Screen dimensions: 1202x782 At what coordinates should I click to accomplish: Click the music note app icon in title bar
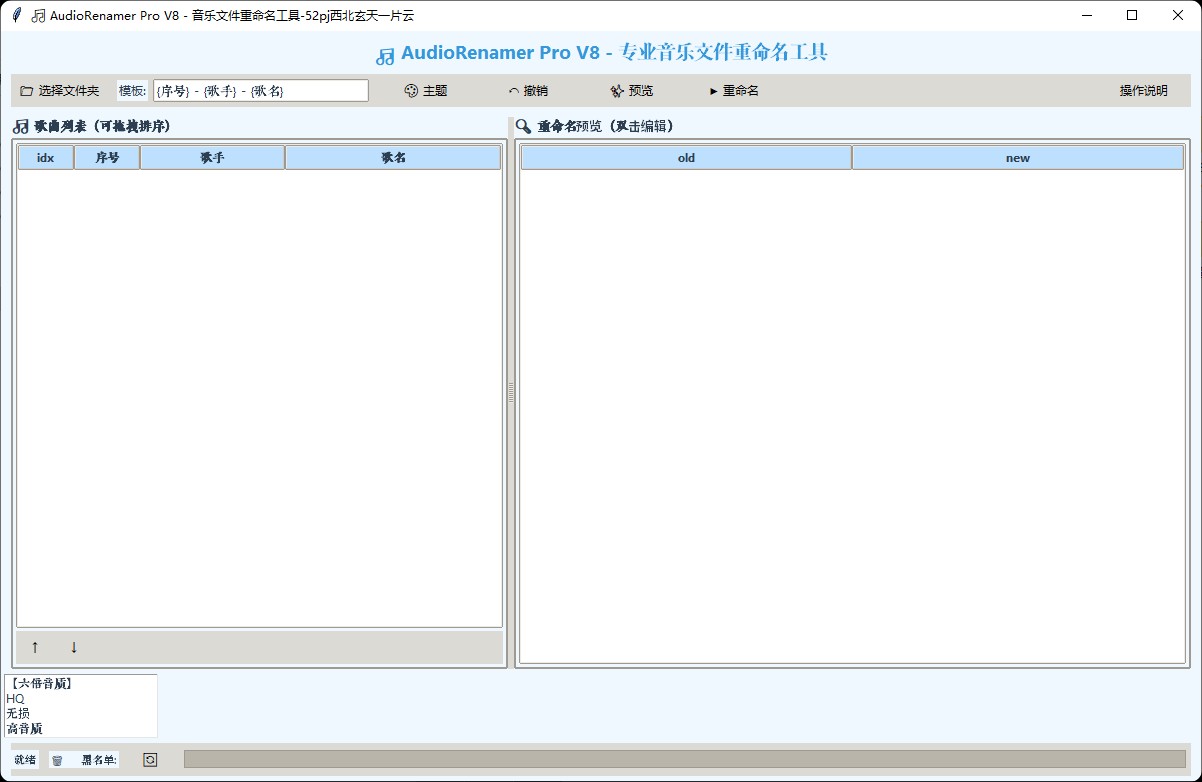coord(39,15)
